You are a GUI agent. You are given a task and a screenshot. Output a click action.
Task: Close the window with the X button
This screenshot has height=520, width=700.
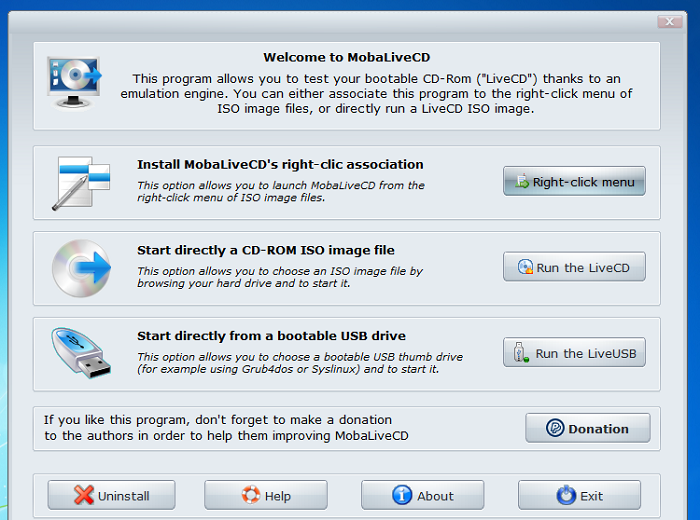[670, 21]
